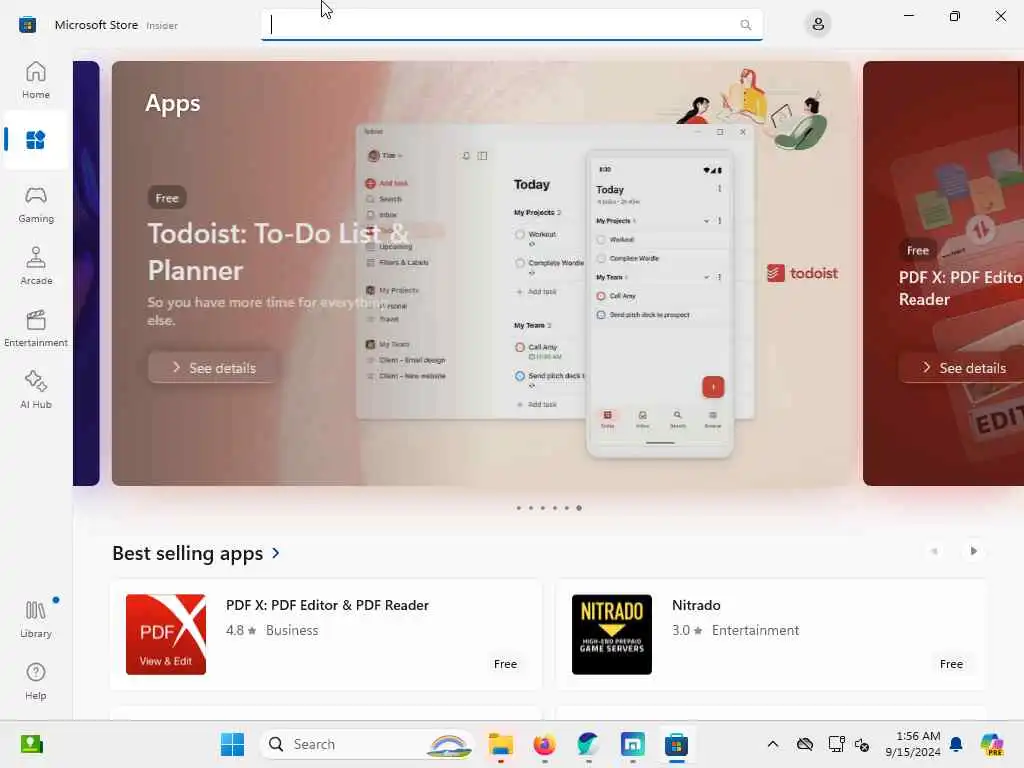
Task: Open the AI Hub section
Action: 35,391
